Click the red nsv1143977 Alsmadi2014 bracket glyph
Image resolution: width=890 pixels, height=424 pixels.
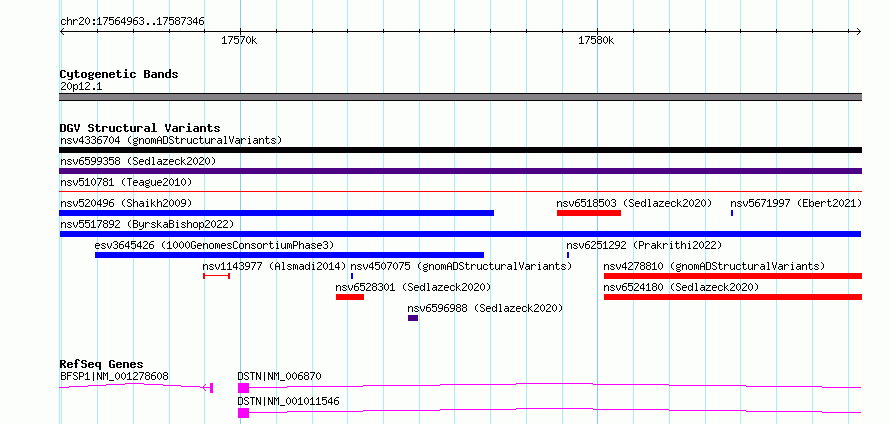point(216,276)
